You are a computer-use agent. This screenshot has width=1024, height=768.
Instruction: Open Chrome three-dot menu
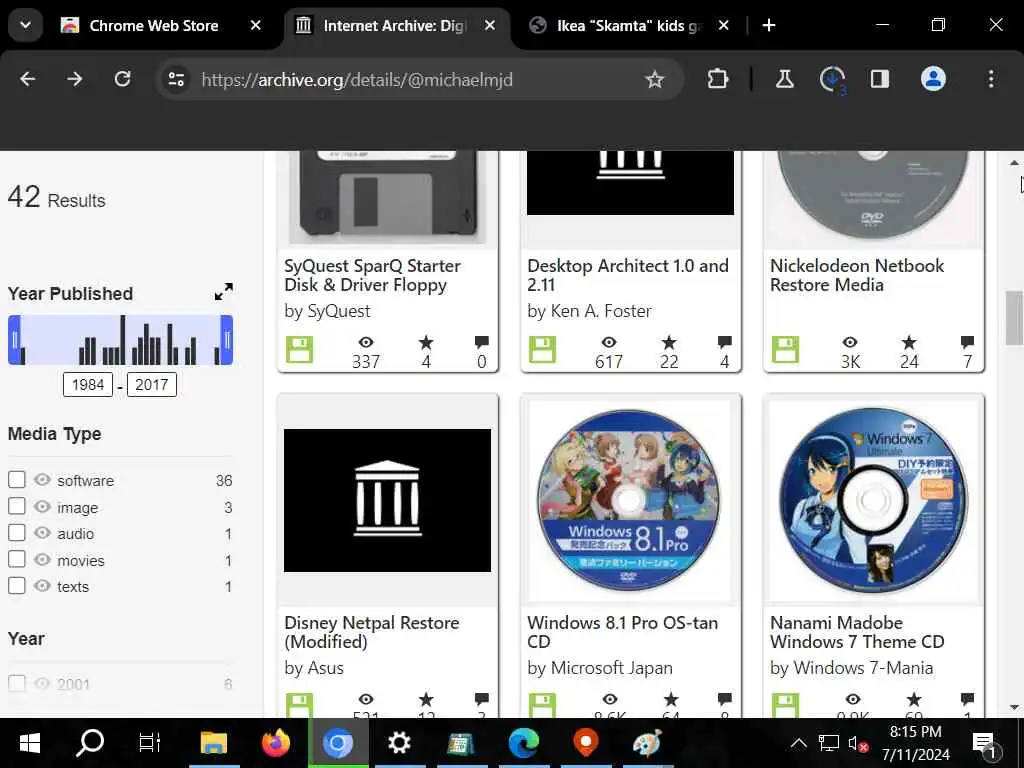(991, 80)
